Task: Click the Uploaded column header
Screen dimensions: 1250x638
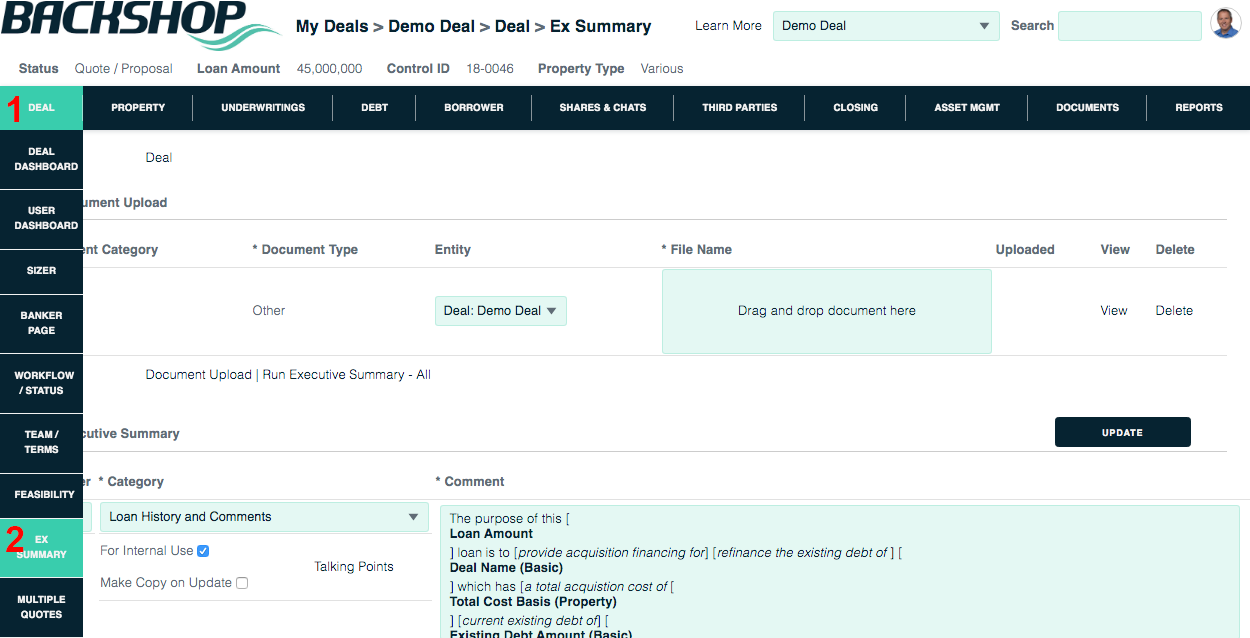Action: pos(1025,250)
